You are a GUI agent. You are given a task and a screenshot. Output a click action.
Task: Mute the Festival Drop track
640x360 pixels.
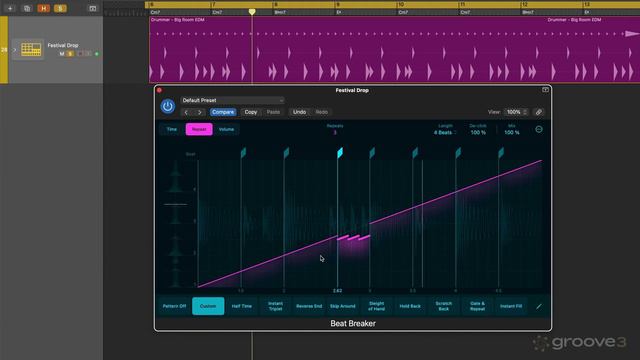coord(62,54)
